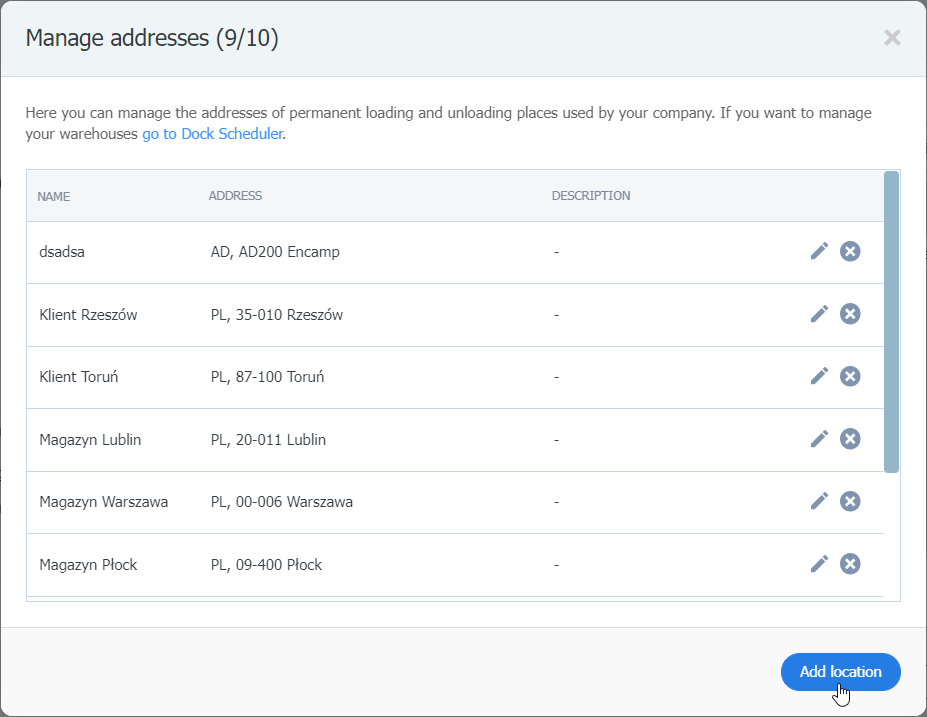Click the Klient Toruń name cell
The width and height of the screenshot is (927, 717).
[x=79, y=377]
